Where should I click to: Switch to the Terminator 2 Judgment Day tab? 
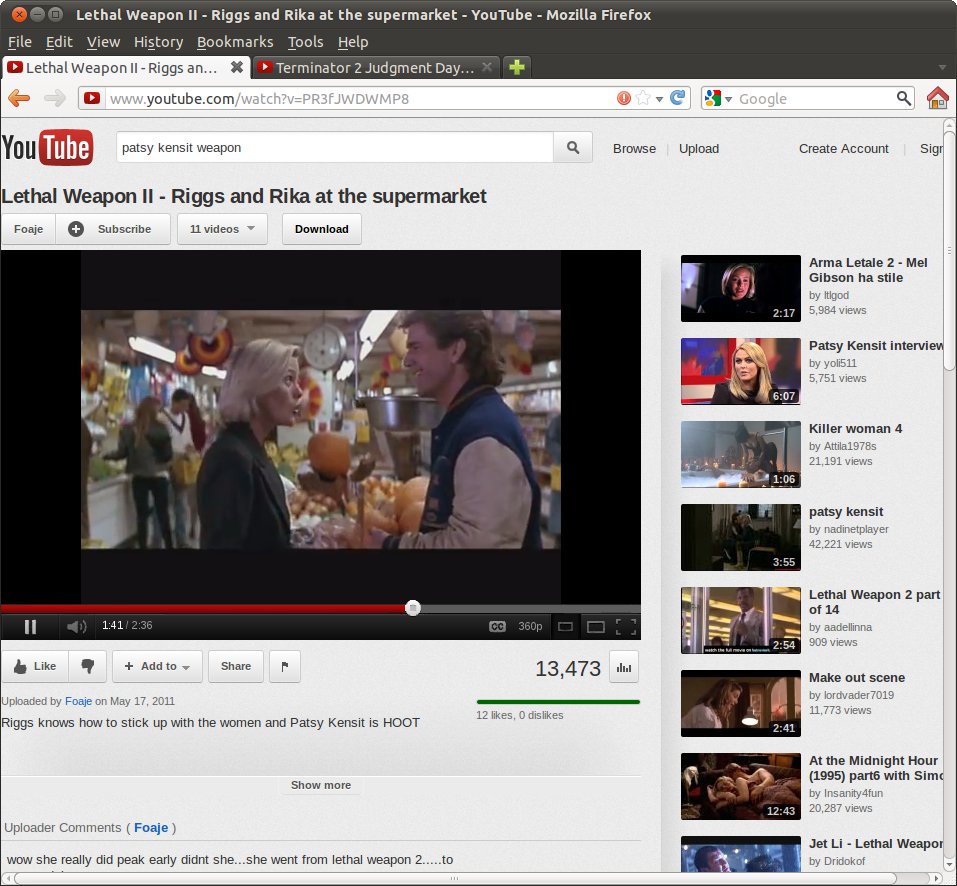(x=375, y=67)
